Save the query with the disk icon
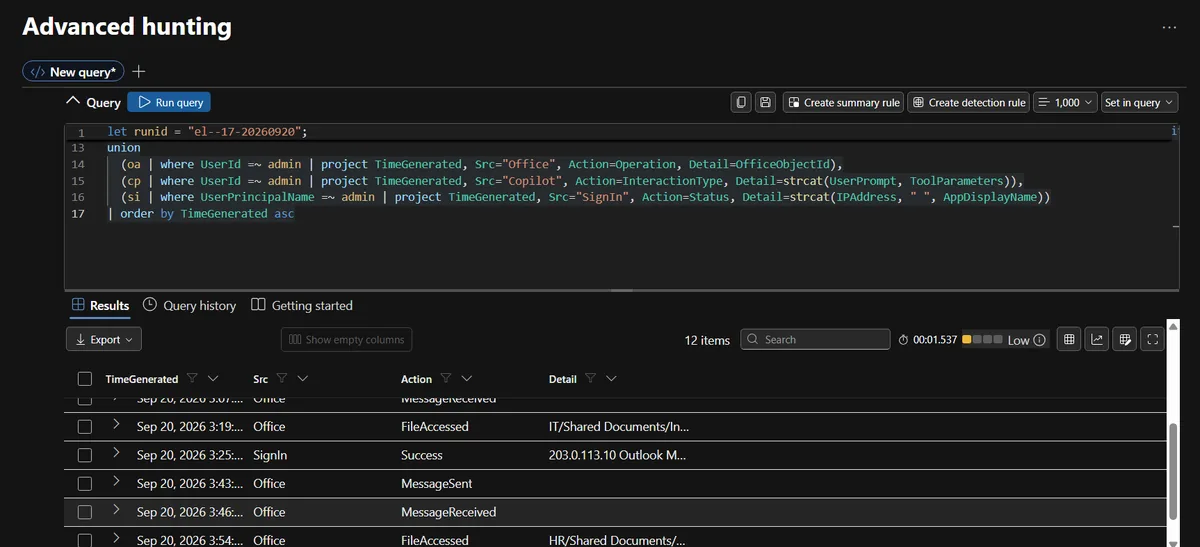The image size is (1200, 547). click(766, 102)
